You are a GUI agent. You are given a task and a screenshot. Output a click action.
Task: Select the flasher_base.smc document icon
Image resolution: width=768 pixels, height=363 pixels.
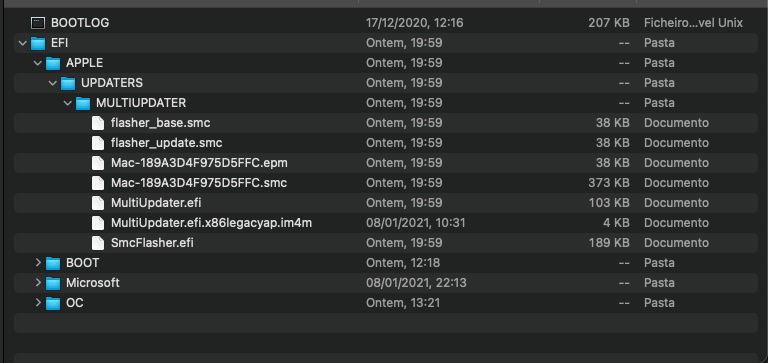pyautogui.click(x=98, y=123)
